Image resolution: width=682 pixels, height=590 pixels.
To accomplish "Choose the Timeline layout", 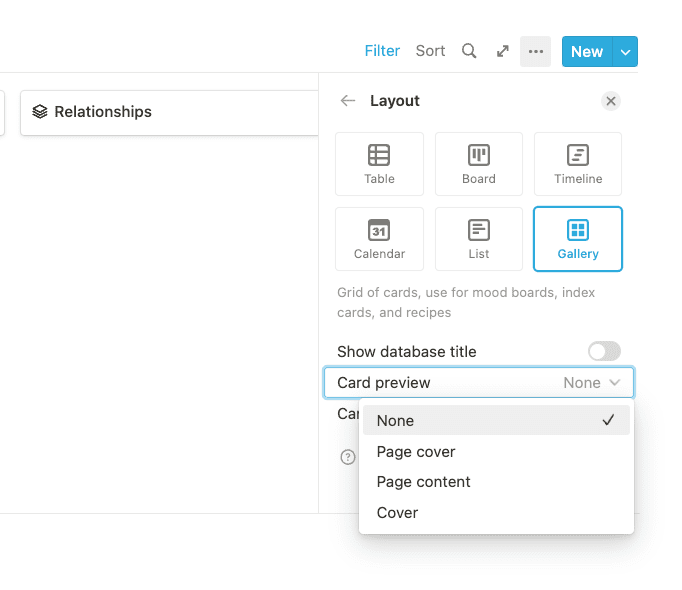I will (x=578, y=164).
